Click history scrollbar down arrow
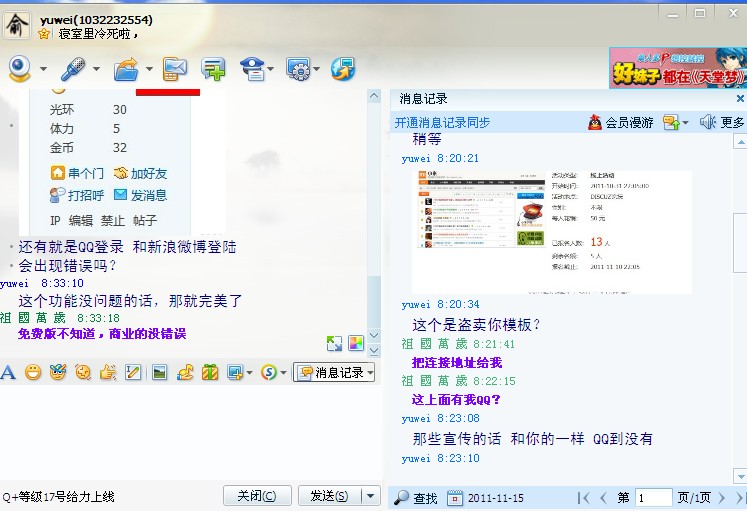The height and width of the screenshot is (511, 747). pos(740,476)
